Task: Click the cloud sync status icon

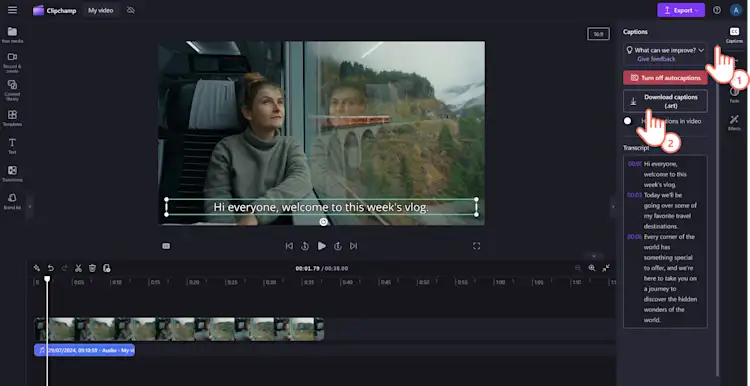Action: 131,10
